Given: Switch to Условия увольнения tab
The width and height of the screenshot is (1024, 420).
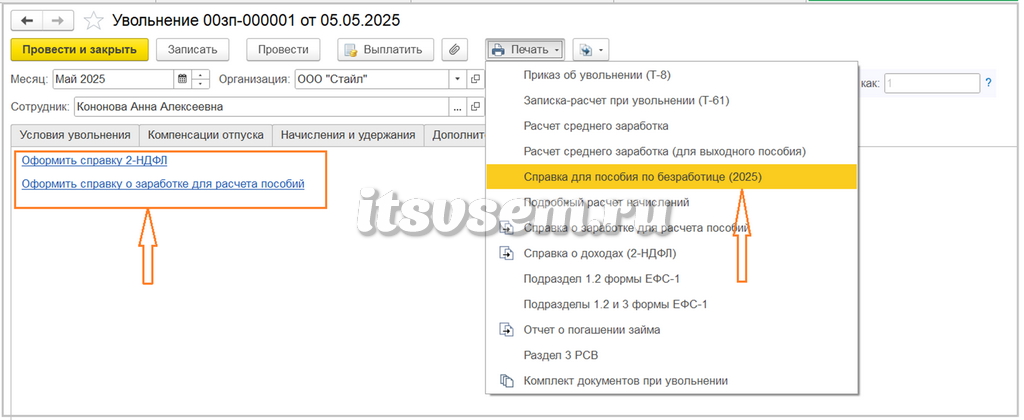Looking at the screenshot, I should click(x=75, y=135).
